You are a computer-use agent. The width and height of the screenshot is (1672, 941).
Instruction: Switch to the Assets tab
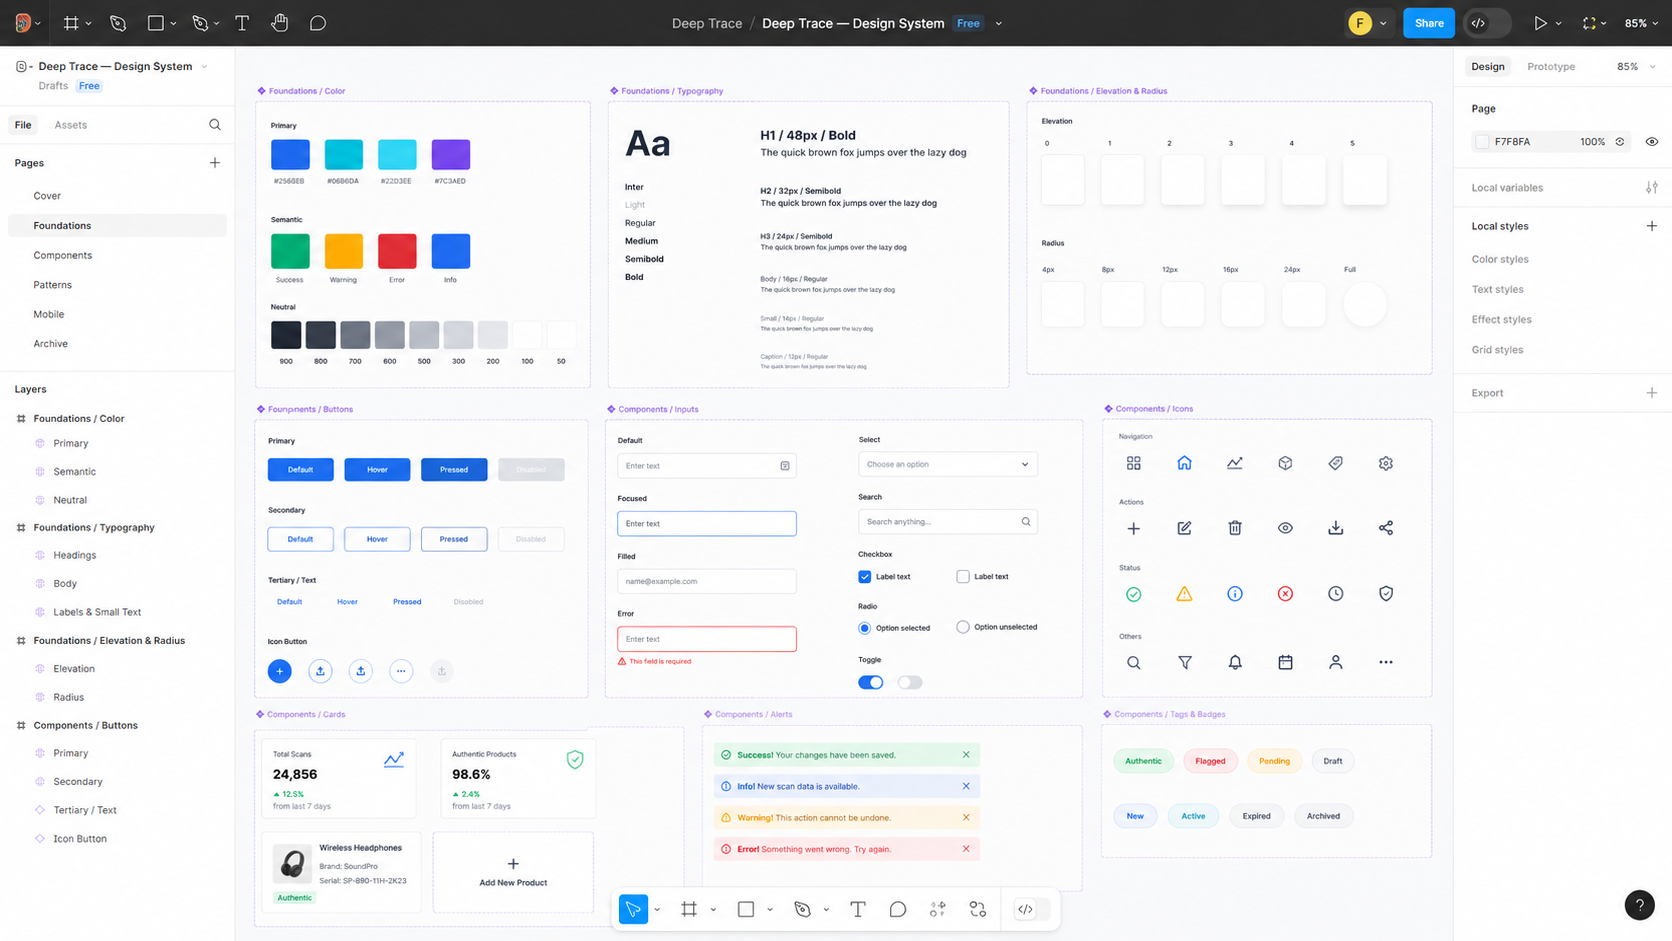[70, 125]
